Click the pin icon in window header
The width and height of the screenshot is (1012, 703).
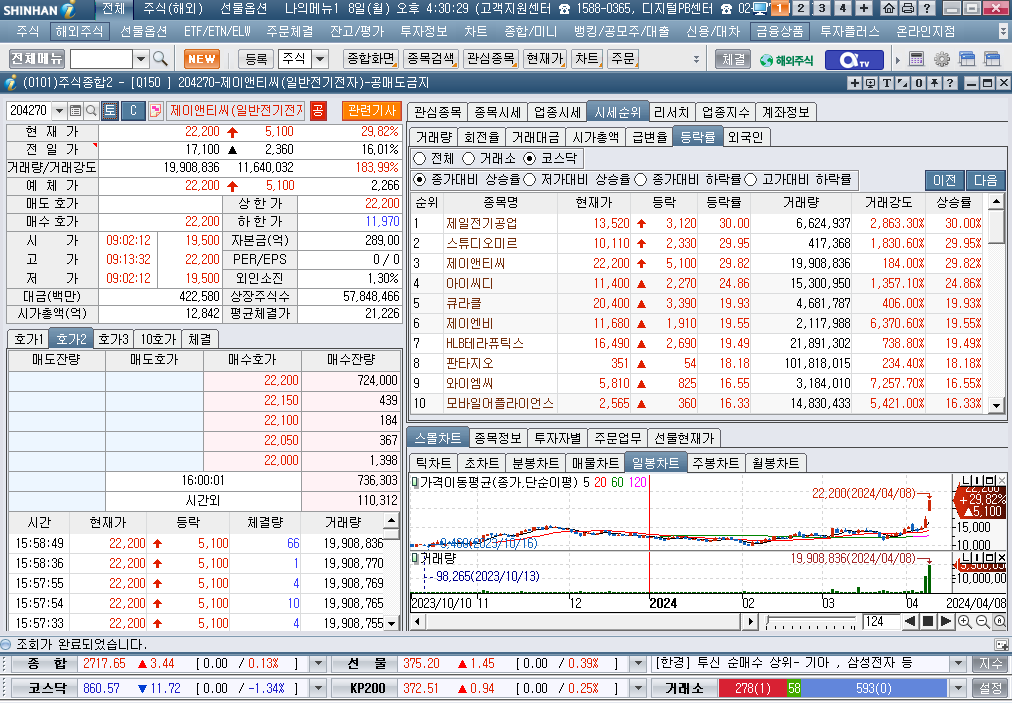(934, 83)
